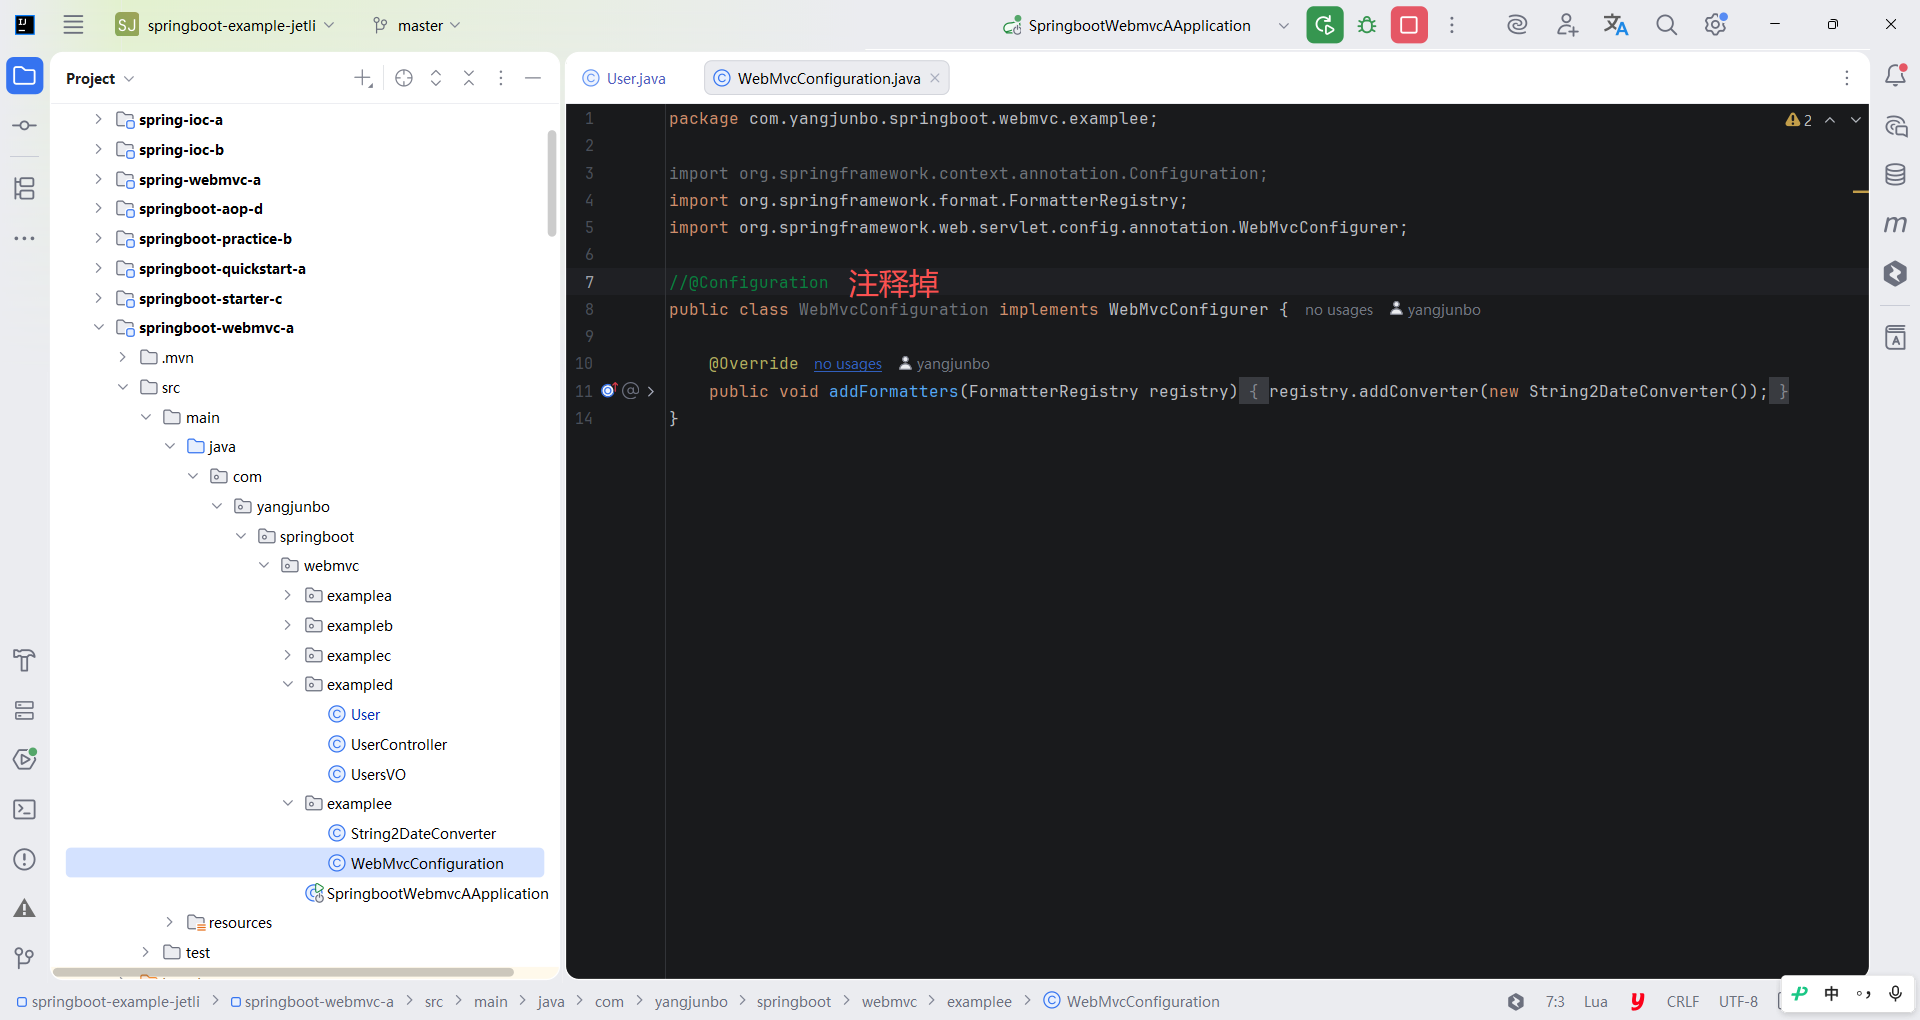1920x1020 pixels.
Task: Click the Translate icon in toolbar
Action: click(1616, 25)
